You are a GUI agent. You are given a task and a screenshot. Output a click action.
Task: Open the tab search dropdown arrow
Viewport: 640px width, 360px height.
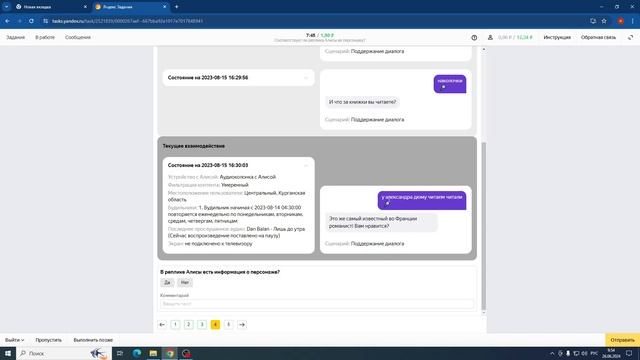(x=7, y=7)
